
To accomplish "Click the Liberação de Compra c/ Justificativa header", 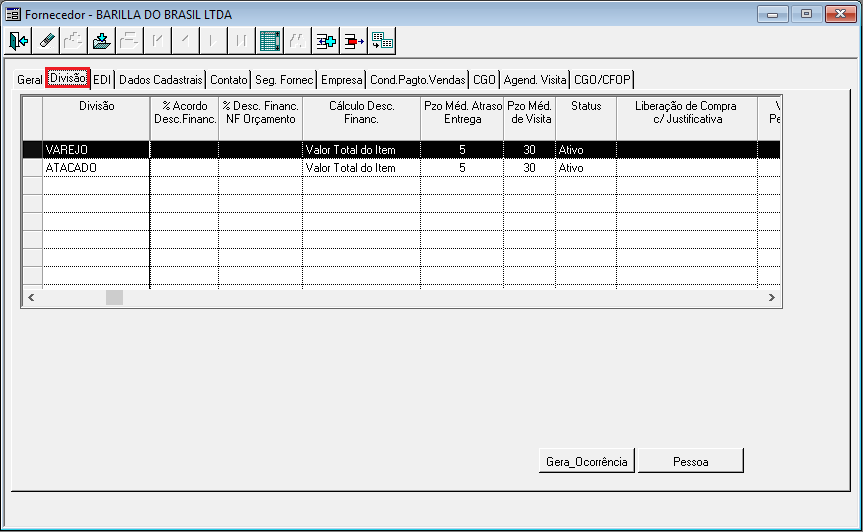I will [687, 118].
